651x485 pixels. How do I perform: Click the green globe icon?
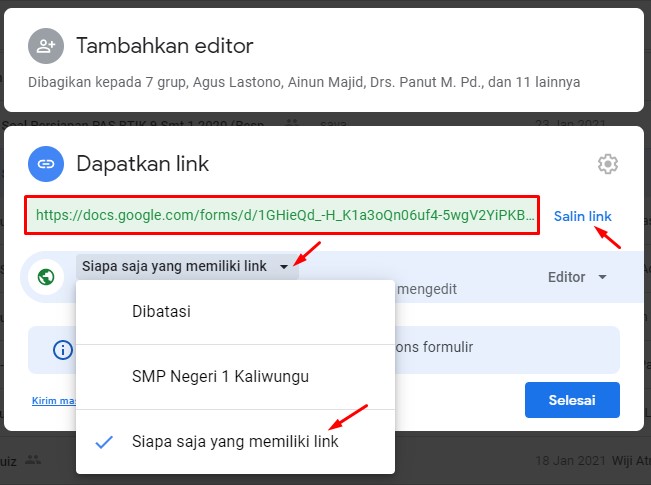pos(46,277)
